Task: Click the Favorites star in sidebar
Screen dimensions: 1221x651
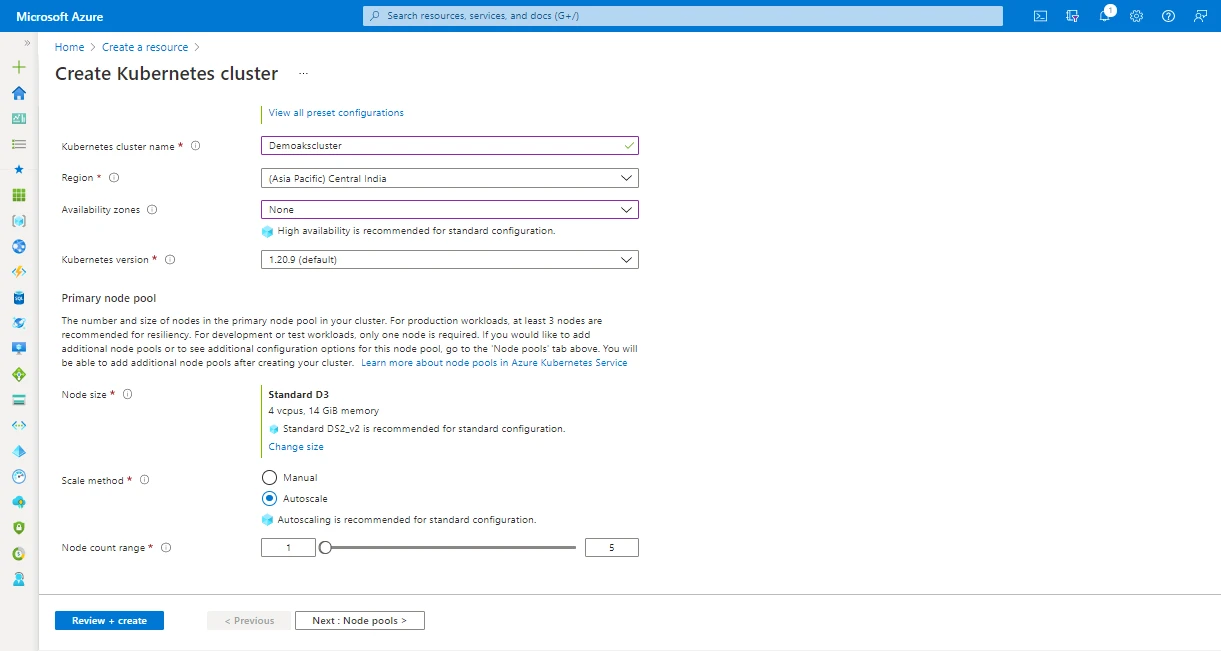Action: point(18,169)
